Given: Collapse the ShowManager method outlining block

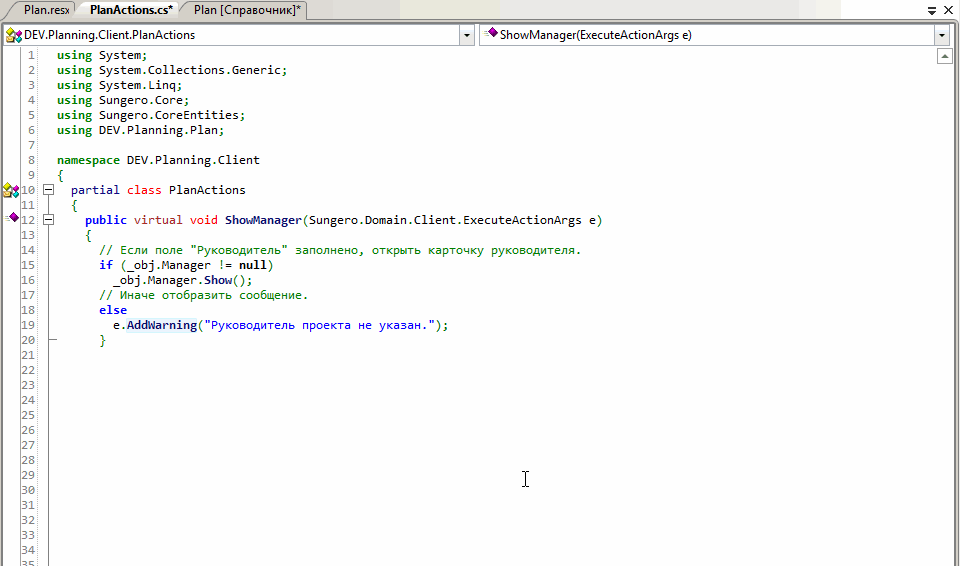Looking at the screenshot, I should click(x=48, y=220).
